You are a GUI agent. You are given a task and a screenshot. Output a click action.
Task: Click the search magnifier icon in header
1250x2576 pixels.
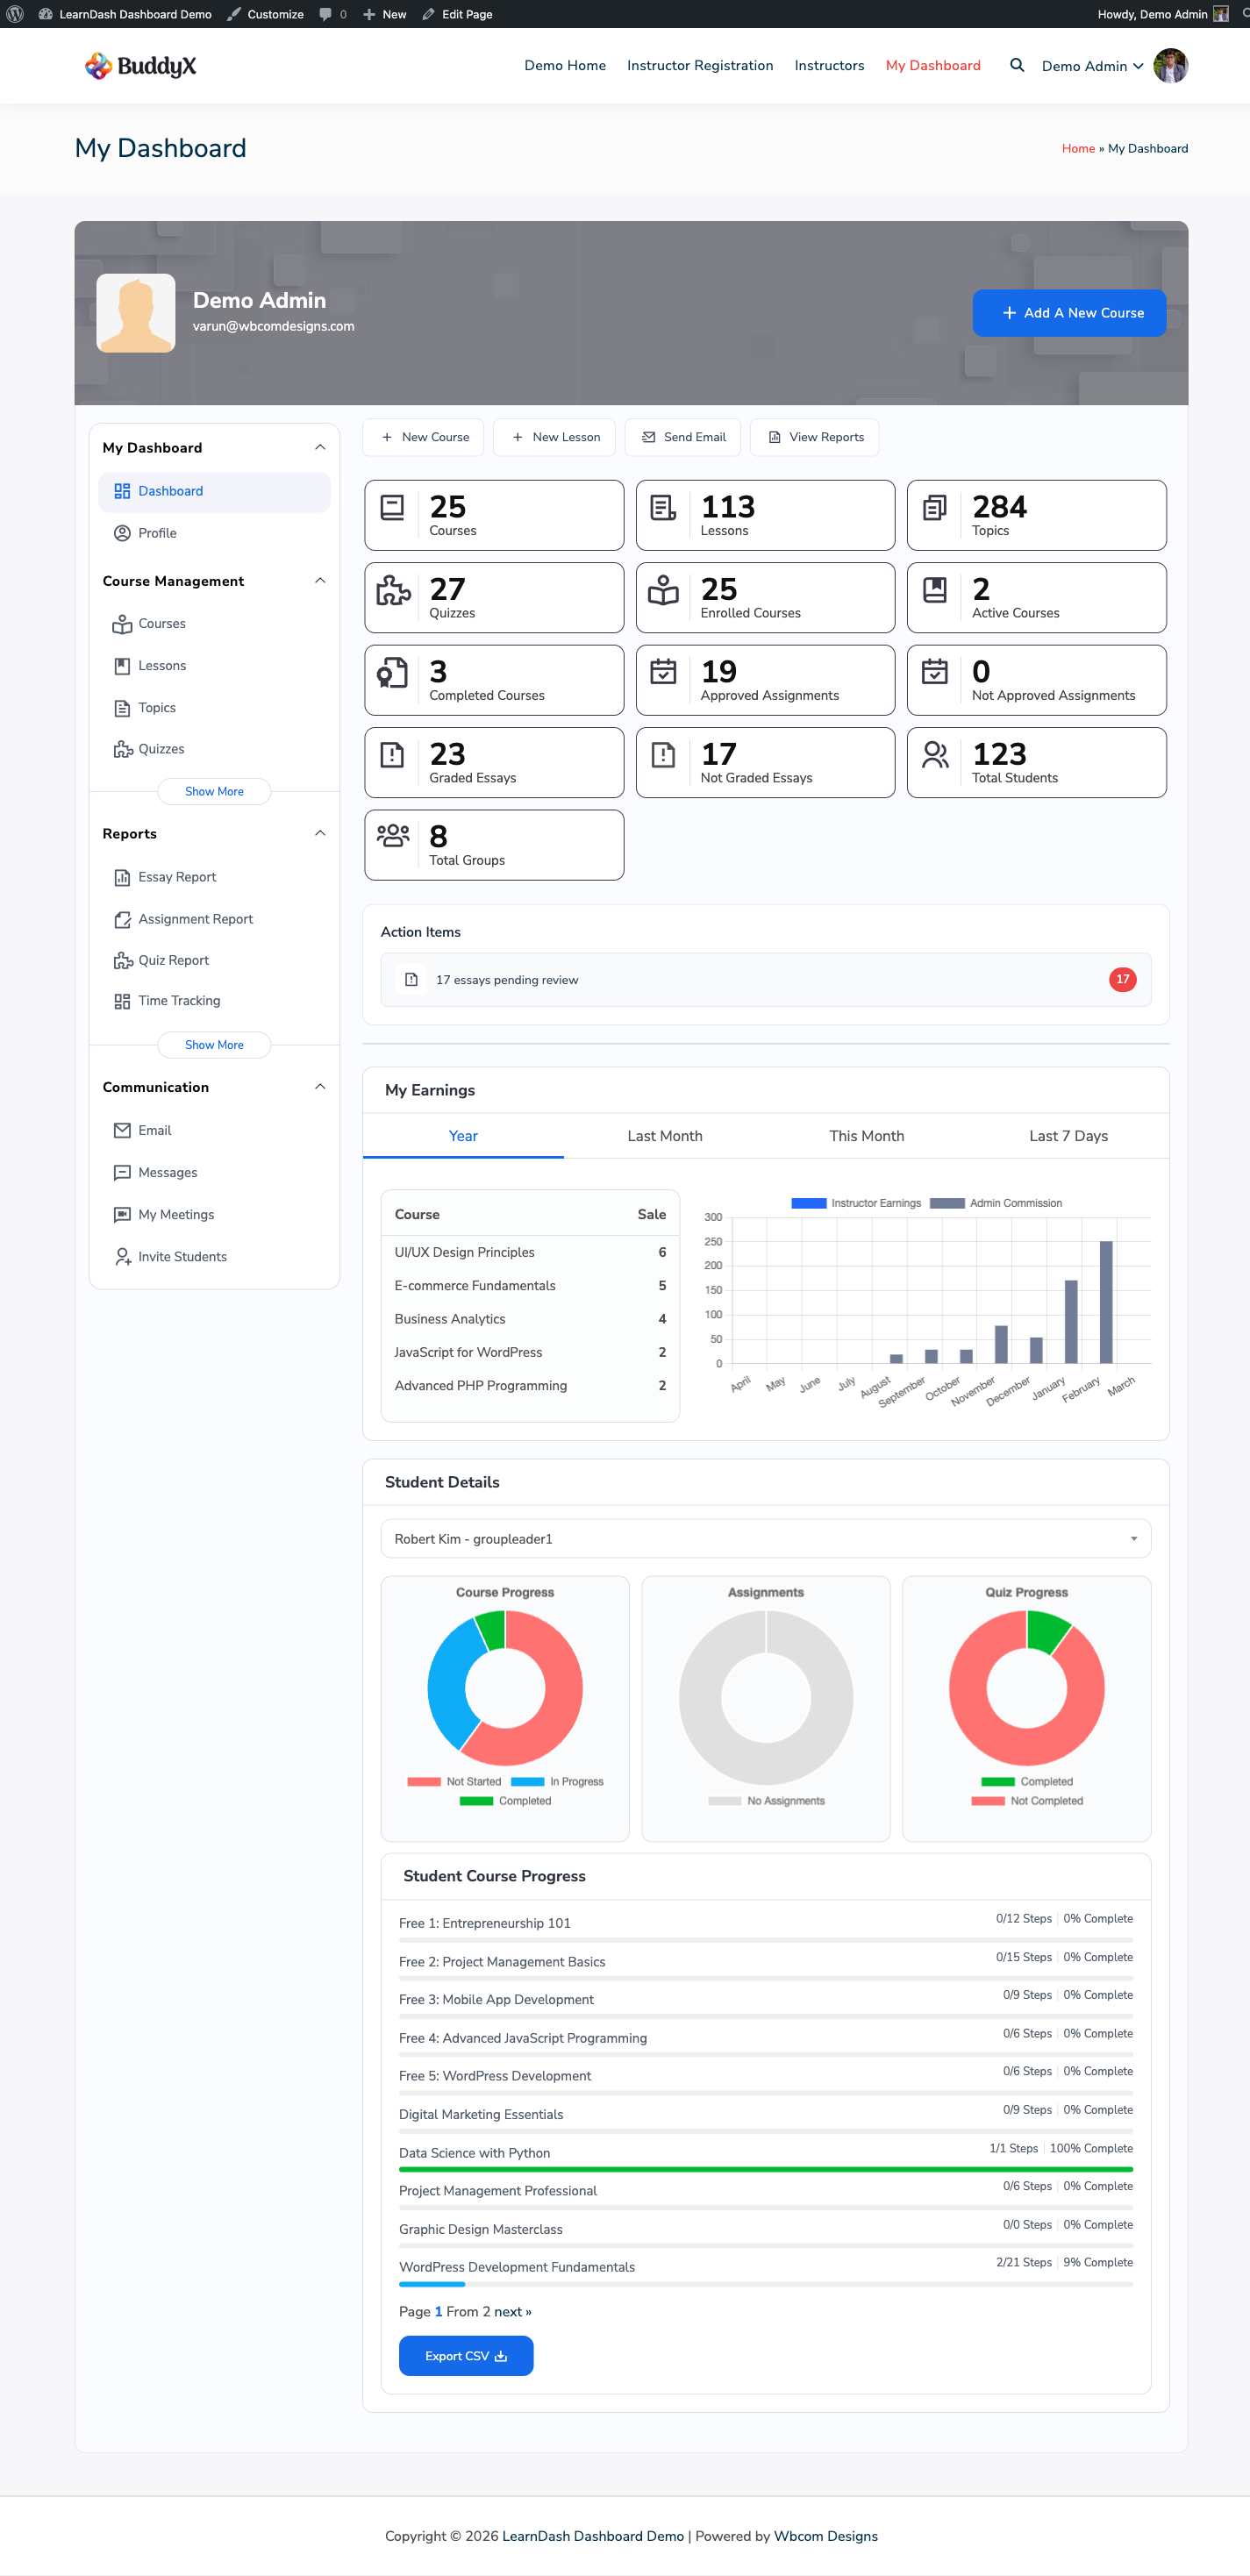[1016, 66]
